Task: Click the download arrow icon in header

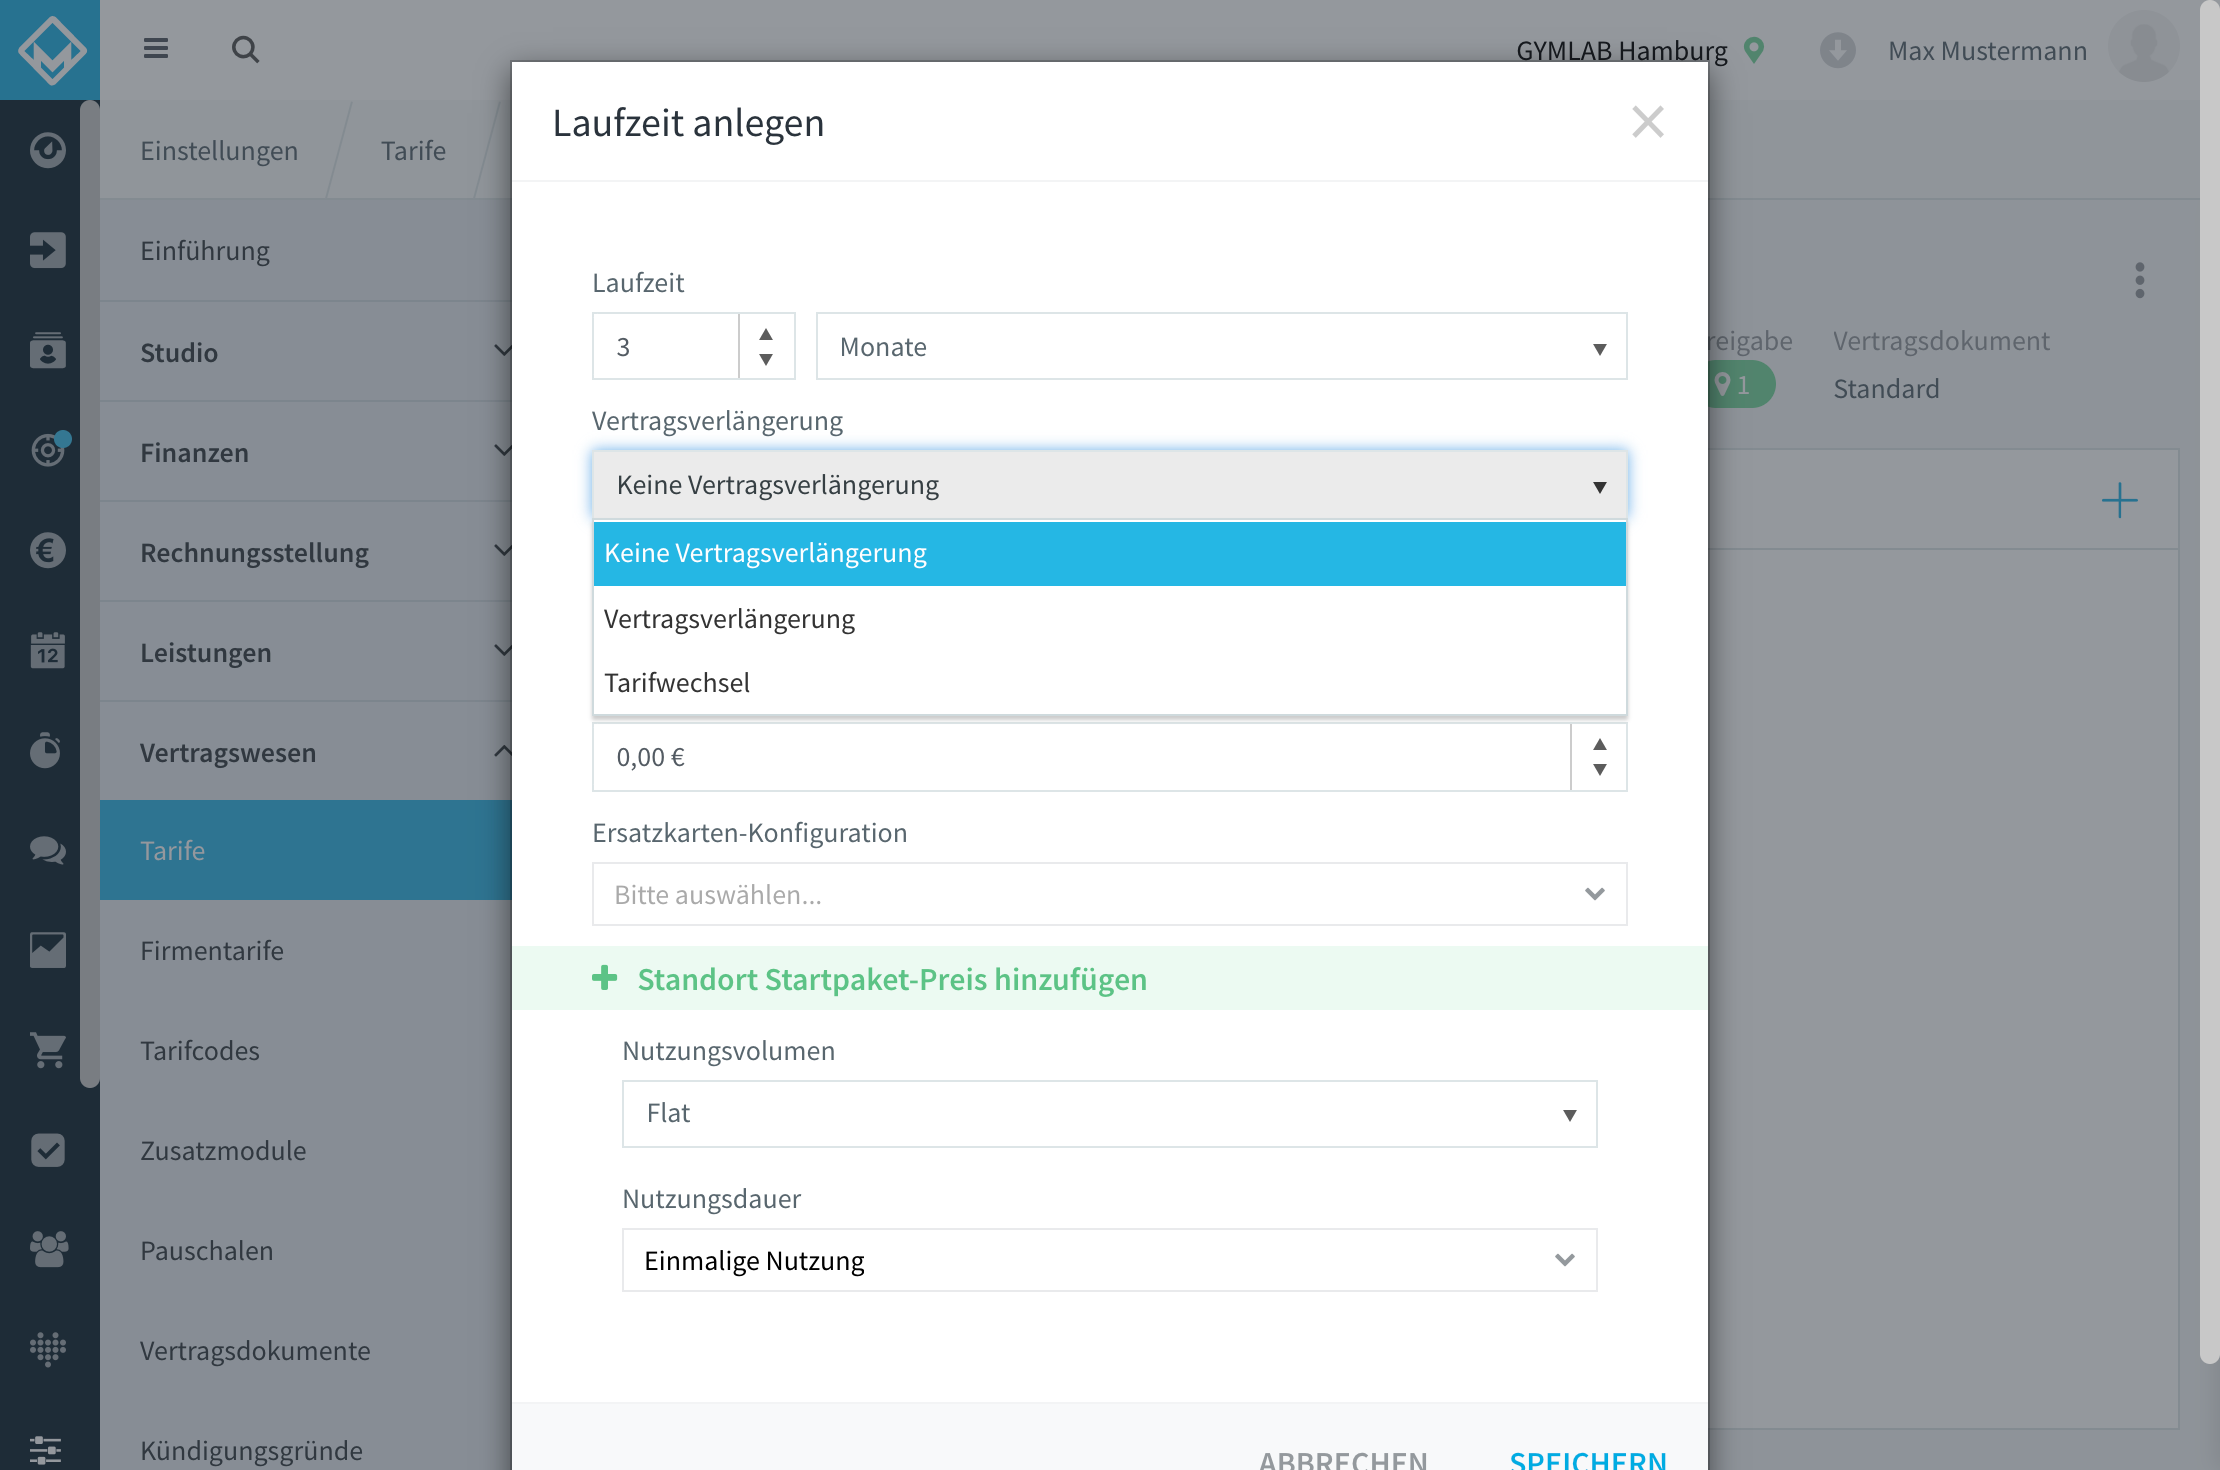Action: click(1837, 50)
